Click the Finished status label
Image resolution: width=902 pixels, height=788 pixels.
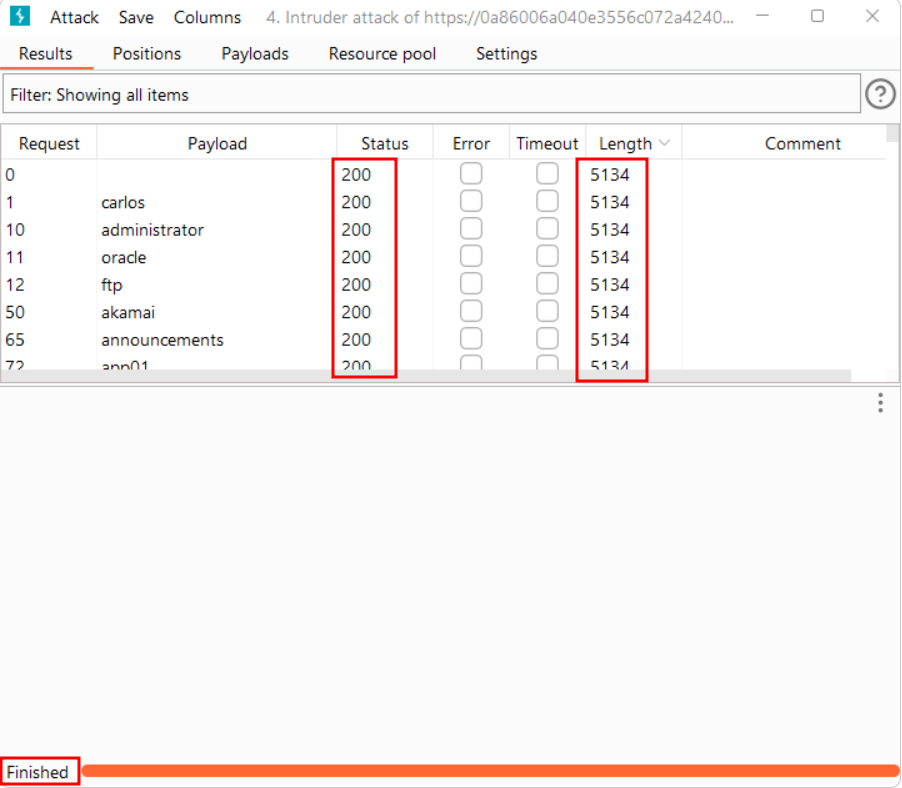coord(37,772)
